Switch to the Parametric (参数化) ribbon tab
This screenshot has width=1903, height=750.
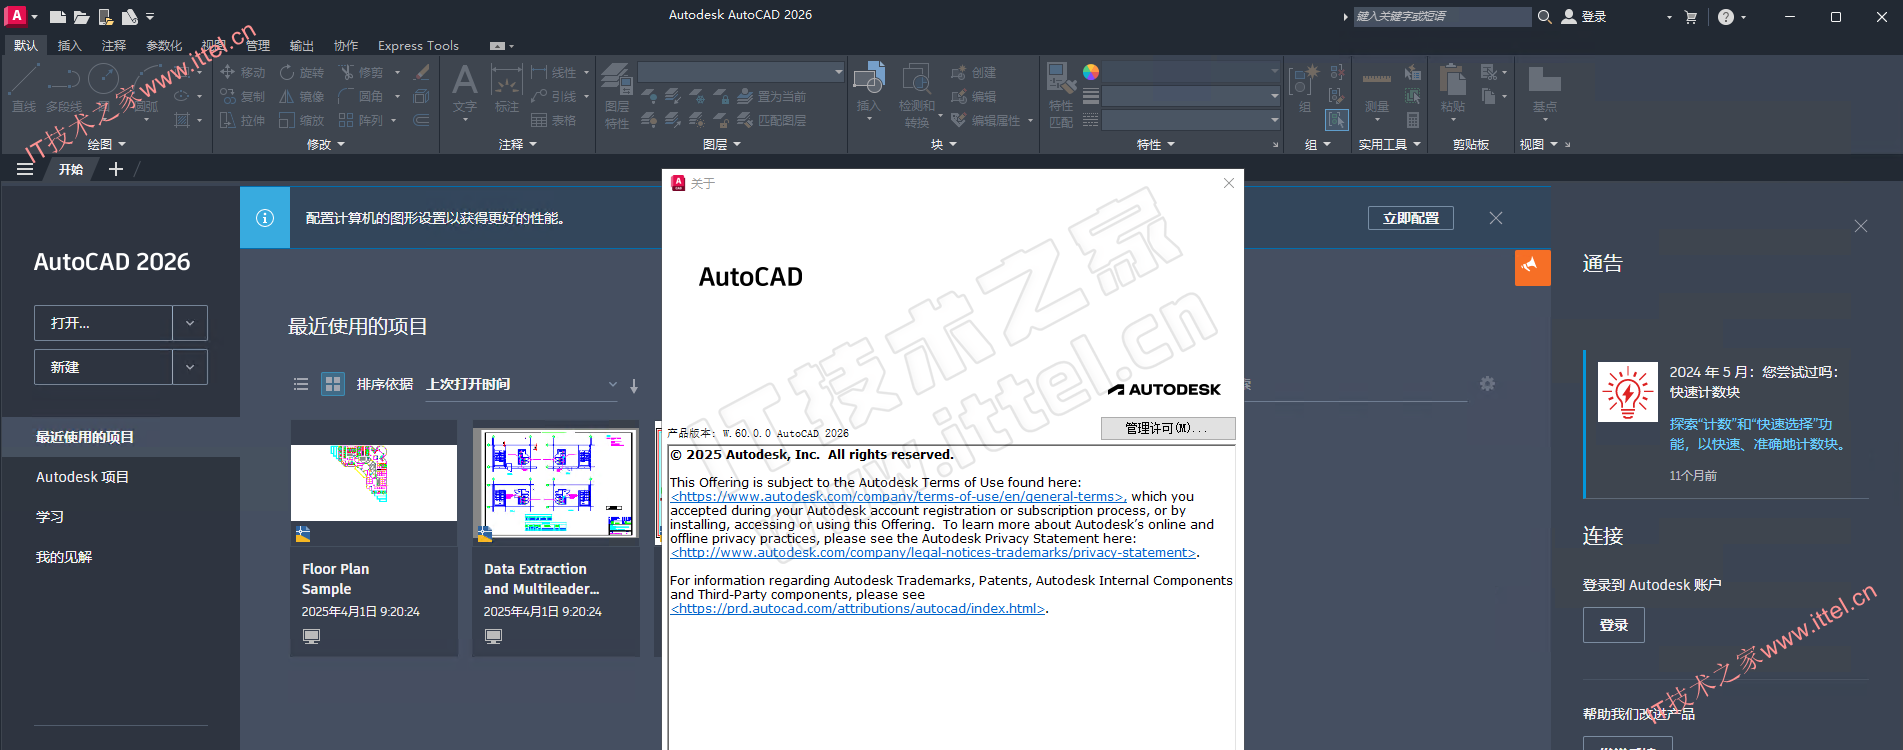coord(164,46)
